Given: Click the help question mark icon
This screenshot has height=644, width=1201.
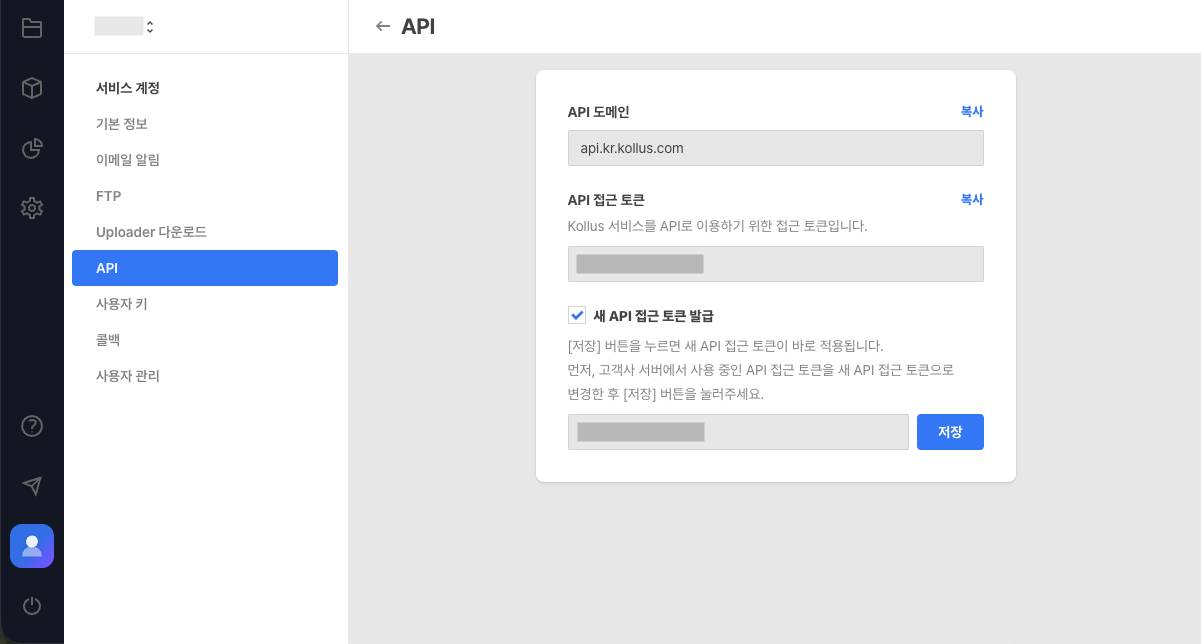Looking at the screenshot, I should coord(31,426).
